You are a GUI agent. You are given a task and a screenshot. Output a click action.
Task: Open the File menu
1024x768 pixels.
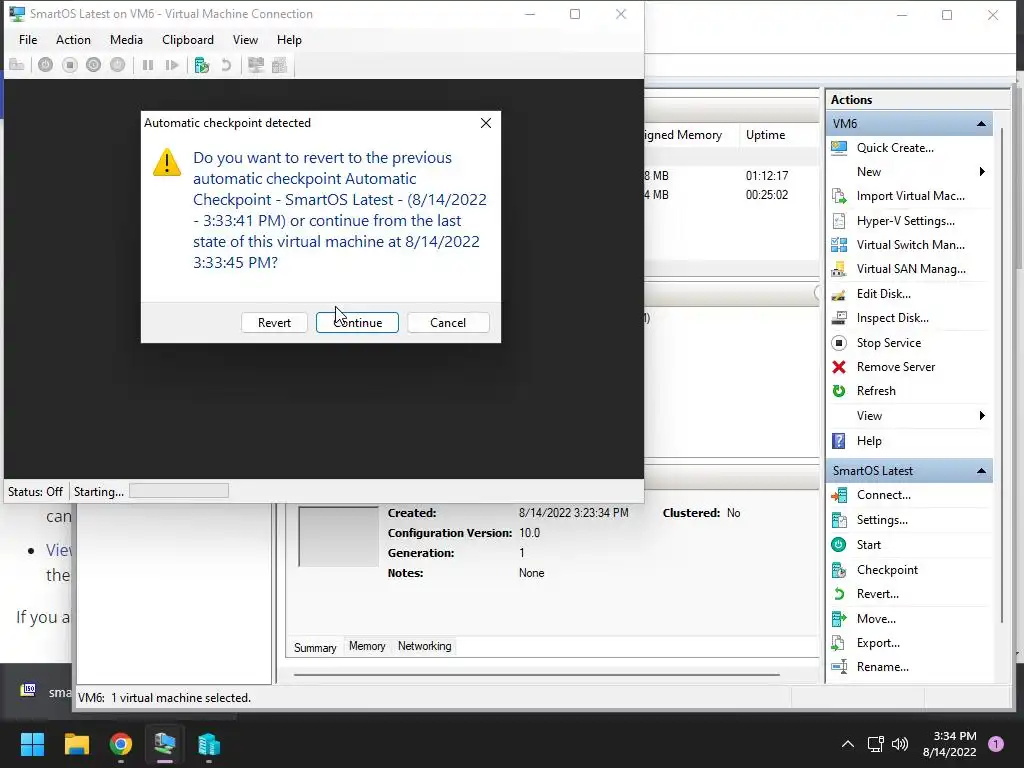pos(28,40)
